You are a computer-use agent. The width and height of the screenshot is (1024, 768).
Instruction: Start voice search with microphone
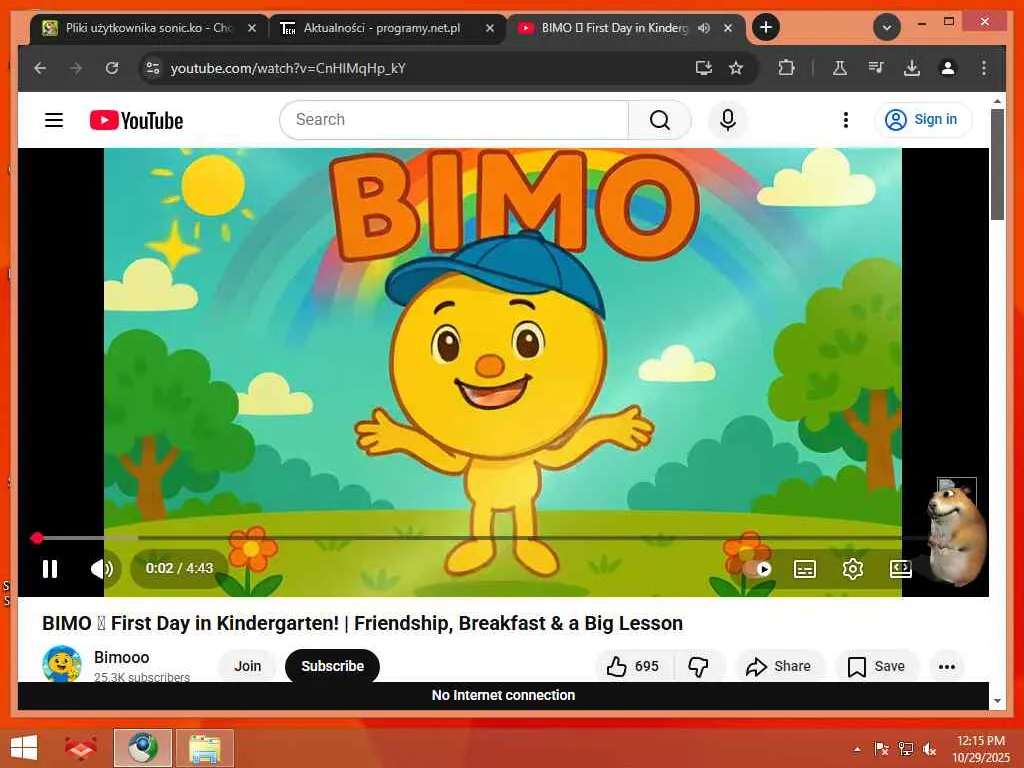(728, 120)
